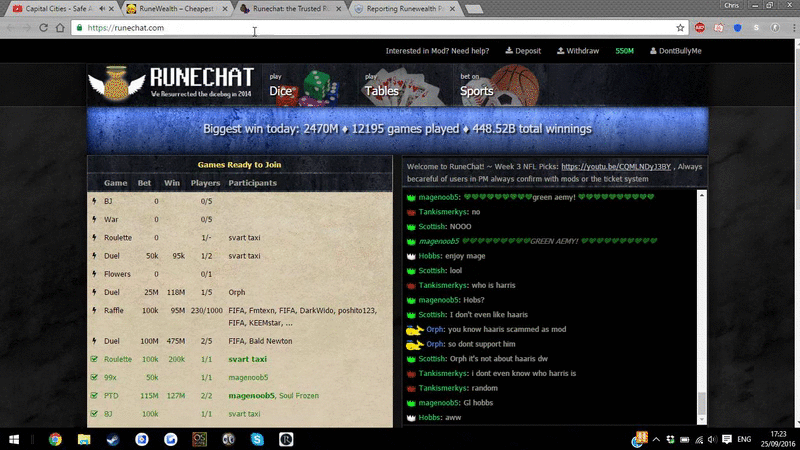Click 'Hobbs' in the 'enjoy mage' message
800x450 pixels.
coord(430,256)
